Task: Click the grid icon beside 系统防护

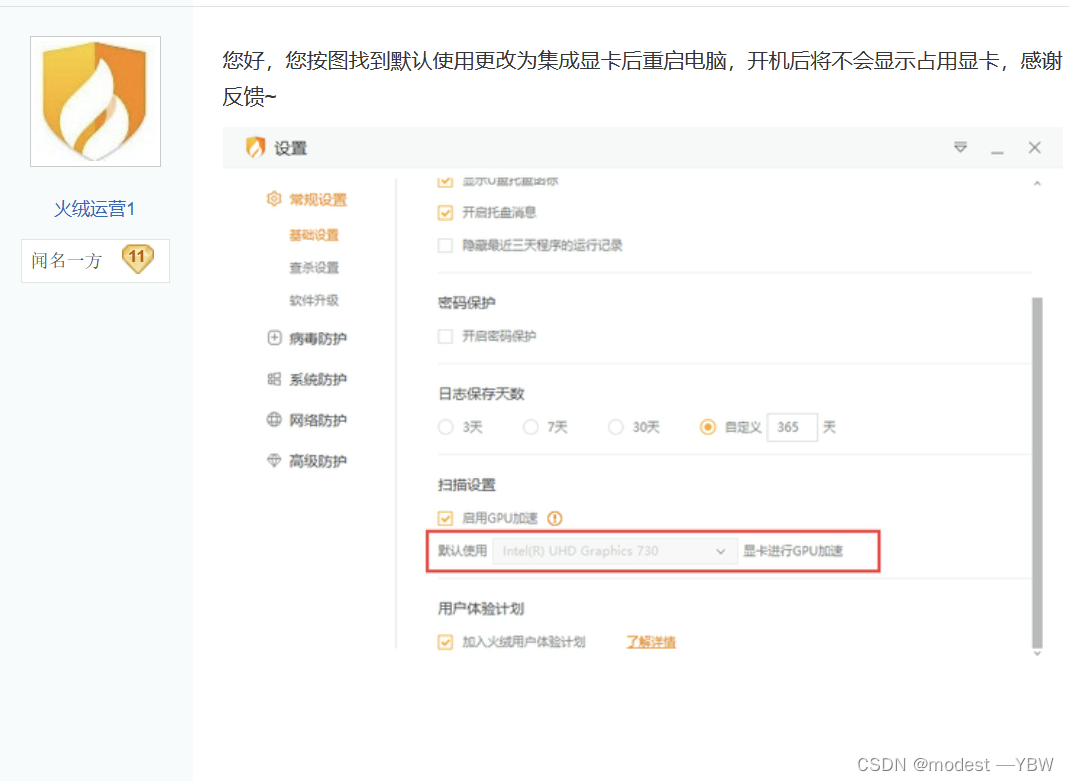Action: point(274,379)
